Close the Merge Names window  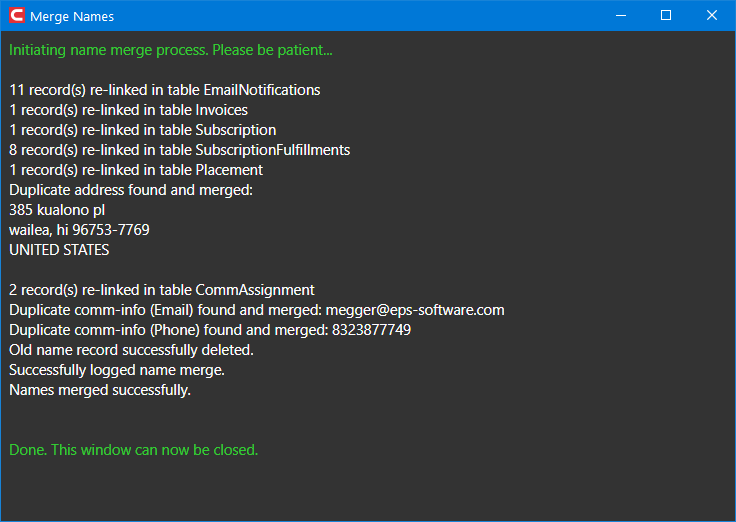[x=712, y=15]
